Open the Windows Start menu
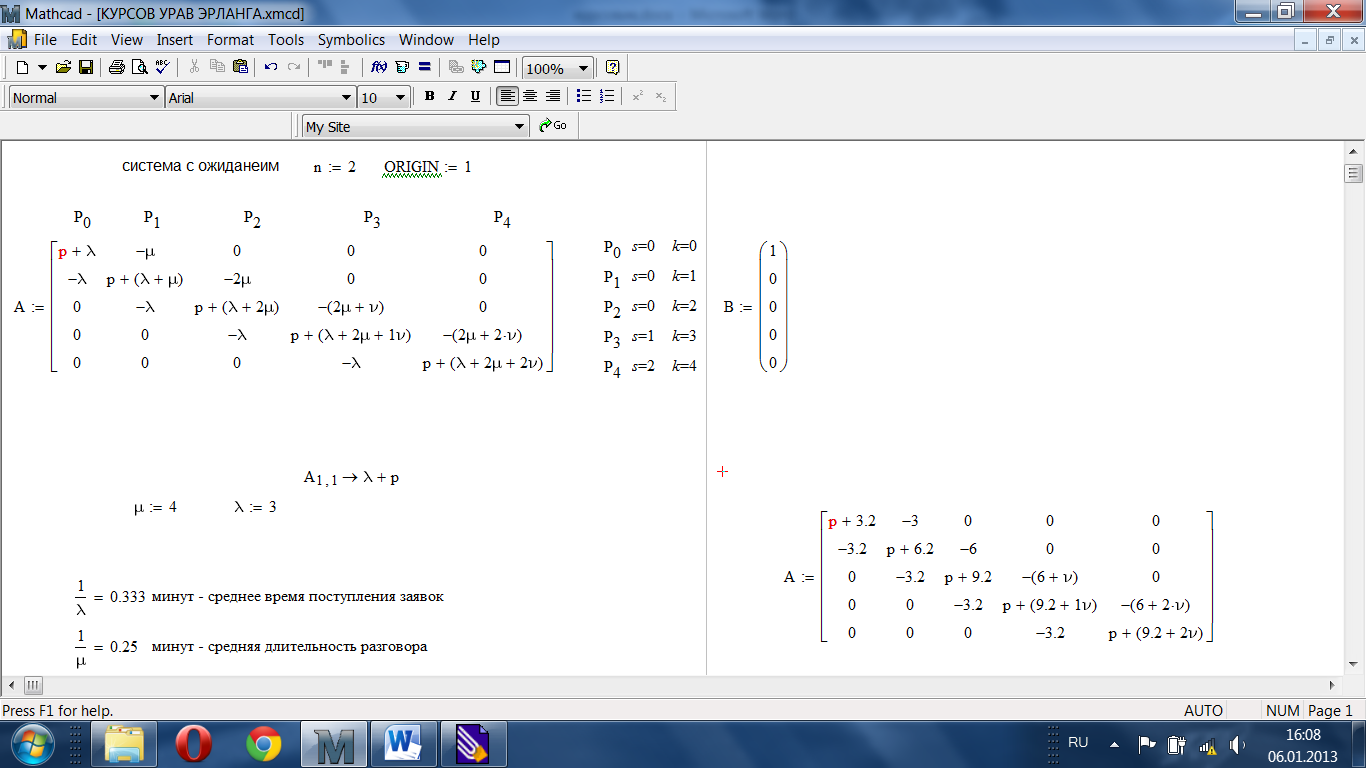This screenshot has width=1366, height=768. point(31,744)
